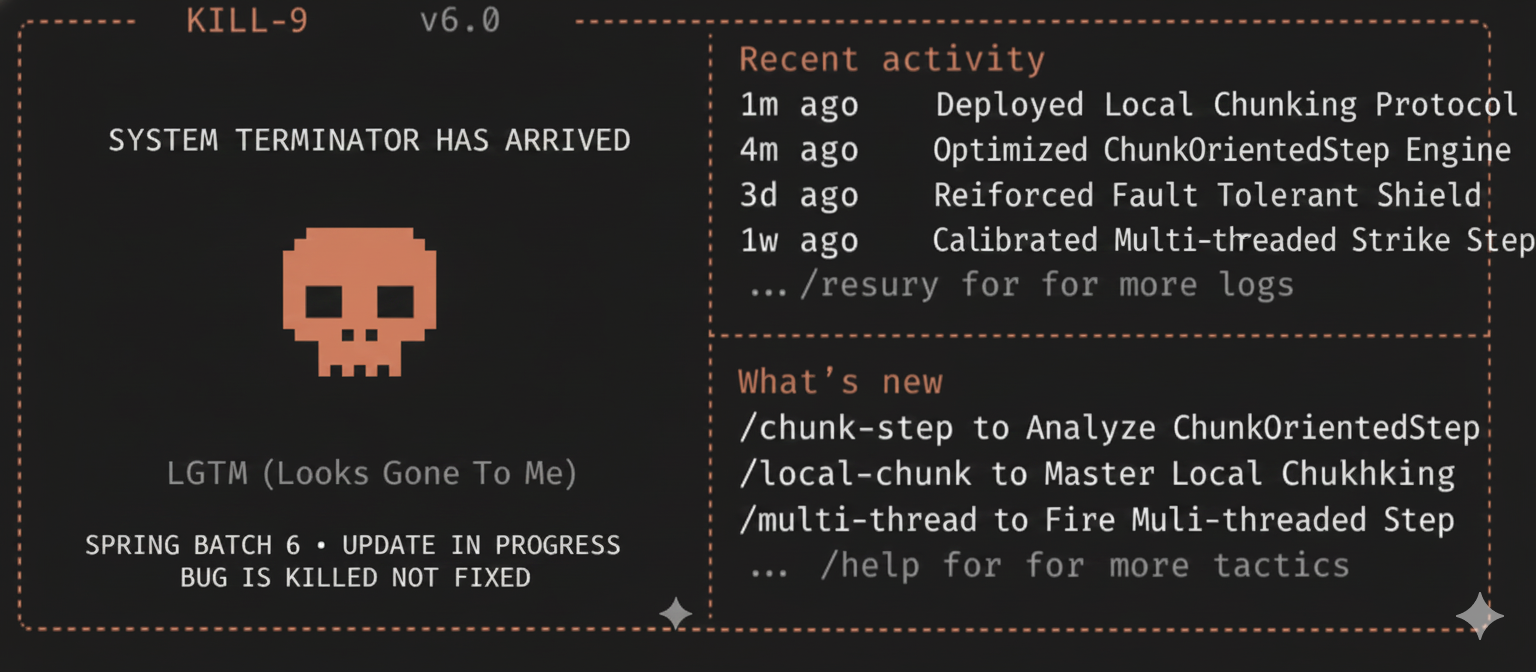
Task: Expand more tactics via /help line
Action: (1049, 566)
